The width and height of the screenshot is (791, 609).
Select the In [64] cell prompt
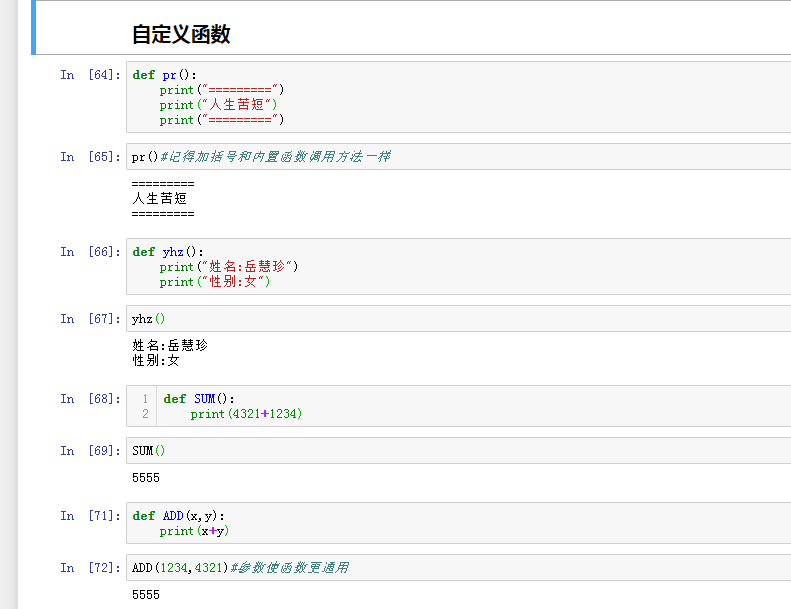click(90, 75)
